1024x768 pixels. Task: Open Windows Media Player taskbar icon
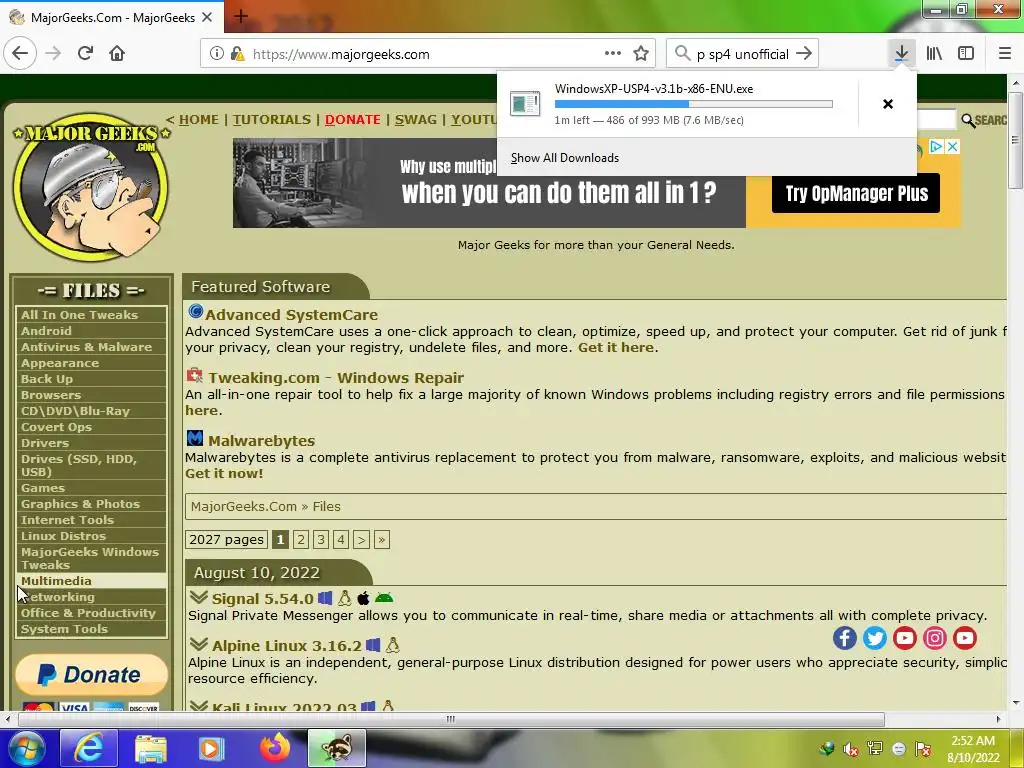(211, 748)
